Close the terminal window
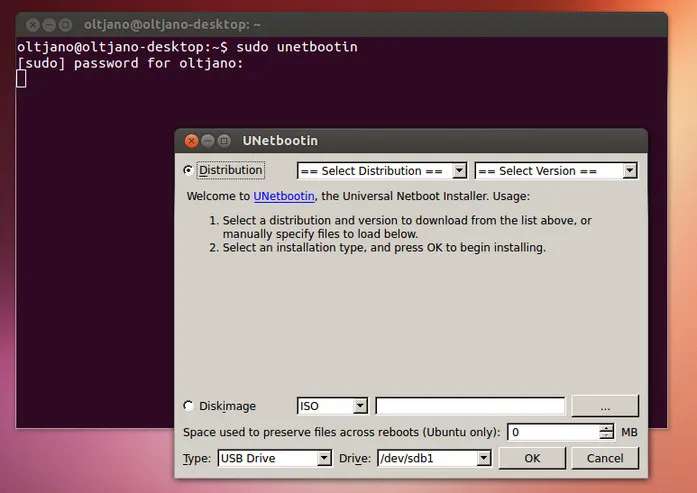Viewport: 697px width, 493px height. (x=33, y=25)
